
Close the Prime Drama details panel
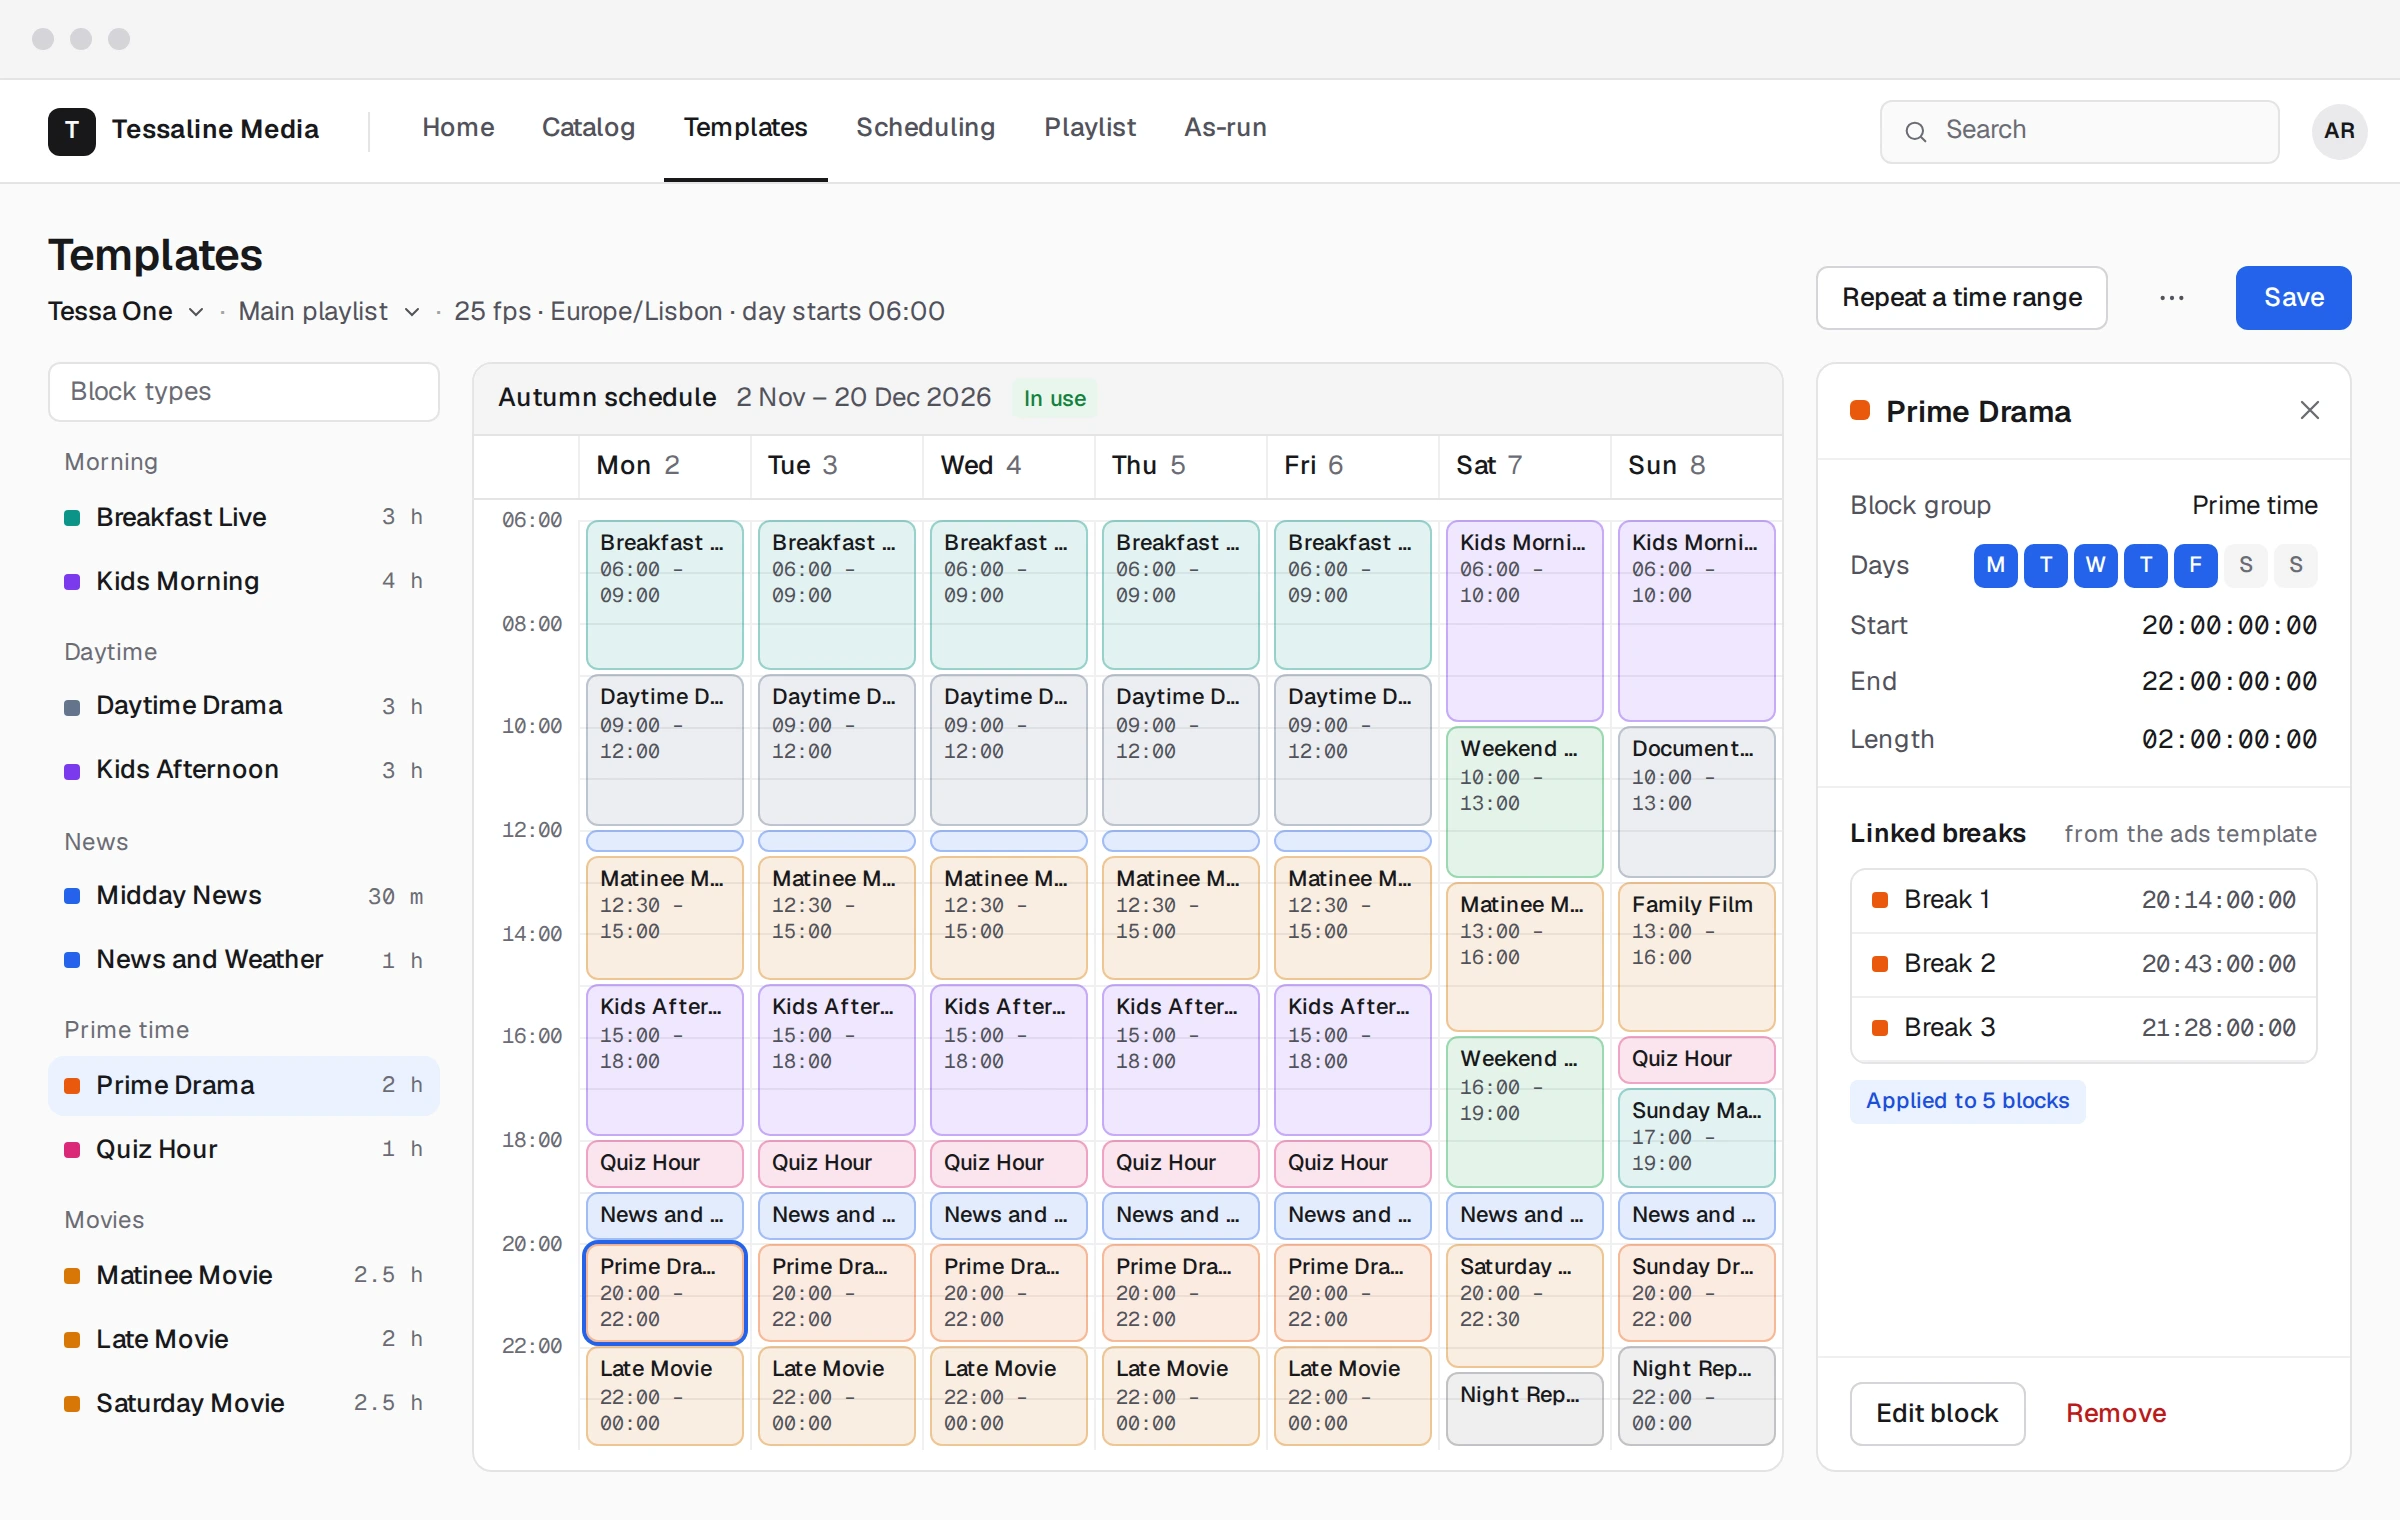coord(2309,410)
